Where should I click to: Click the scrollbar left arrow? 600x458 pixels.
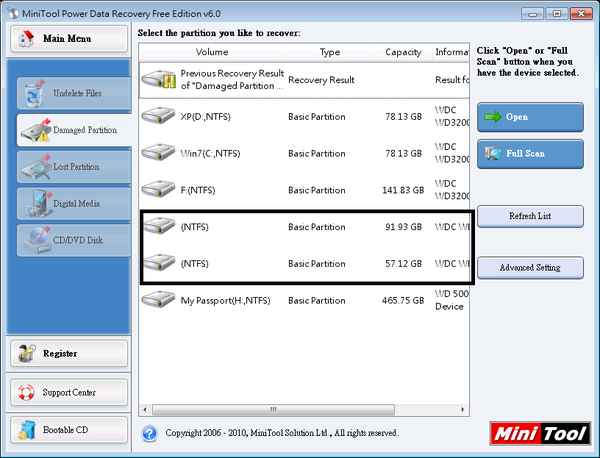coord(145,410)
